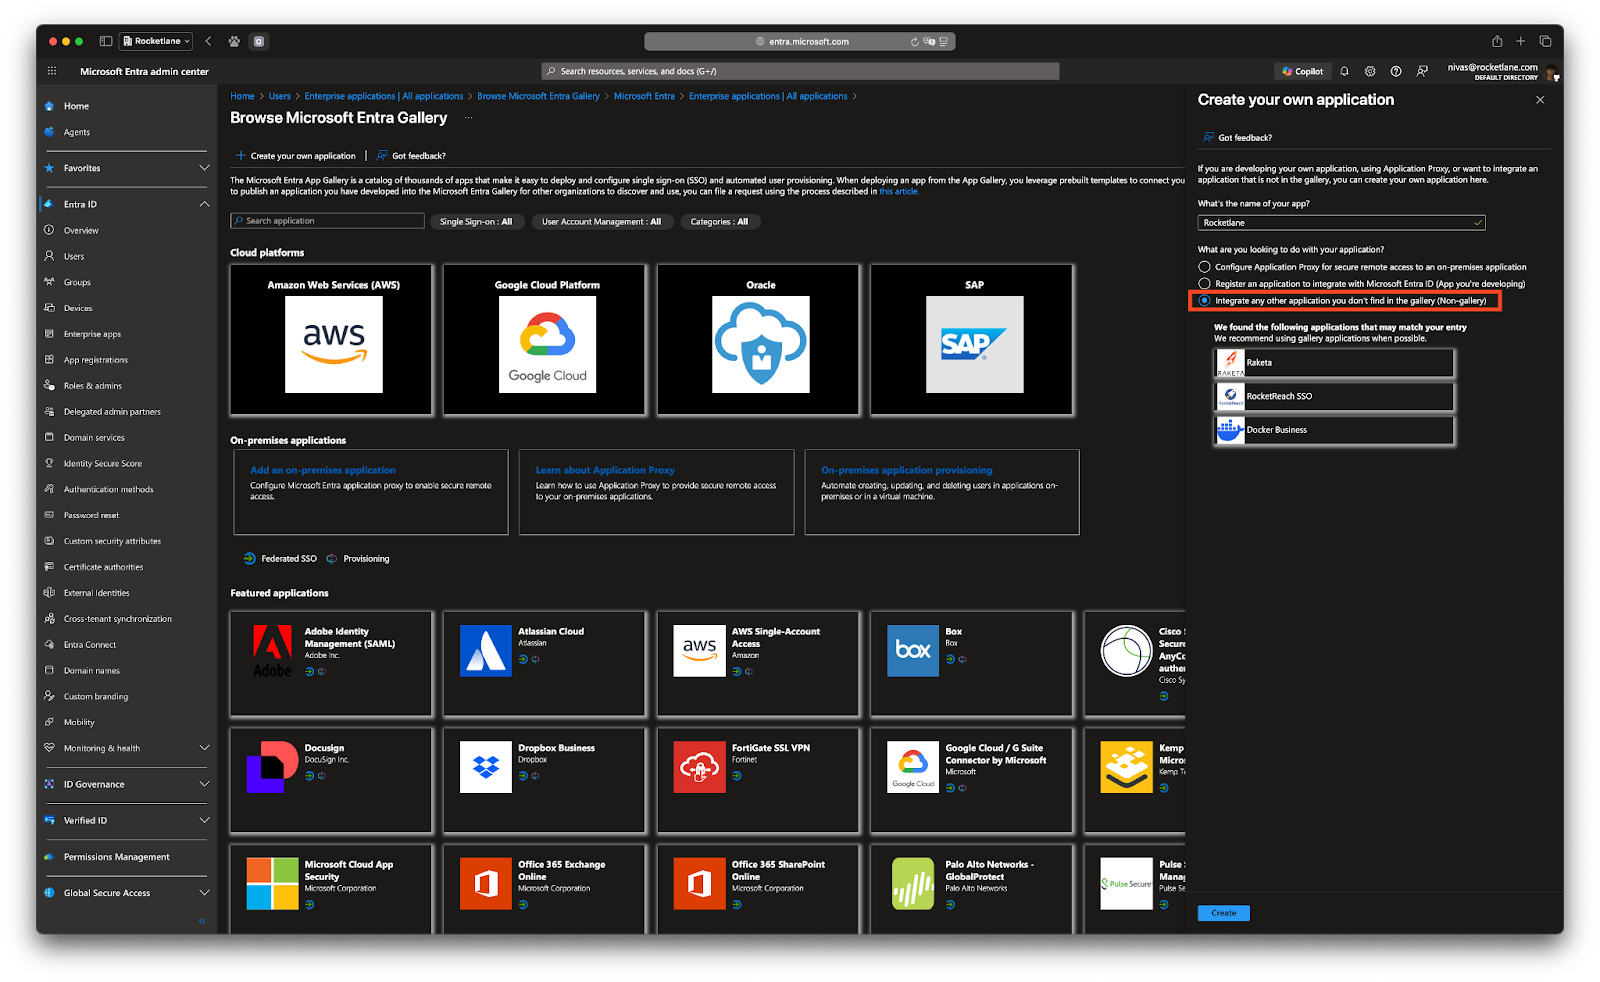Image resolution: width=1600 pixels, height=982 pixels.
Task: Open Add an on-premises application link
Action: [323, 470]
